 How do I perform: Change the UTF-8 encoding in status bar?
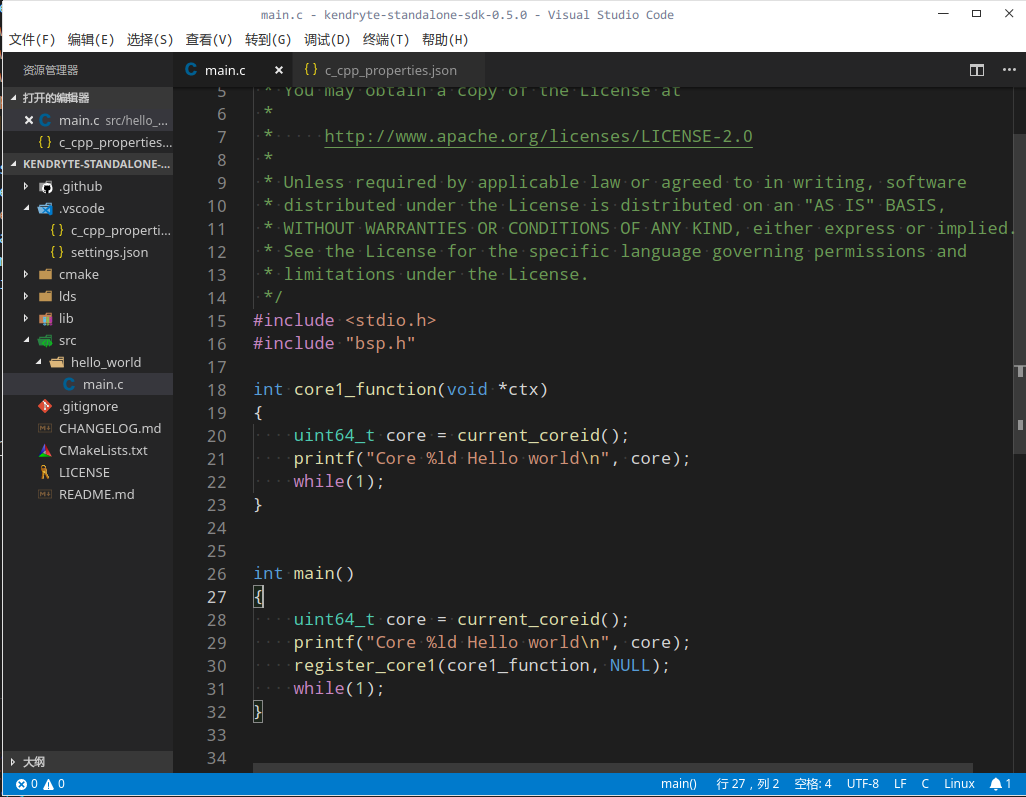[862, 784]
